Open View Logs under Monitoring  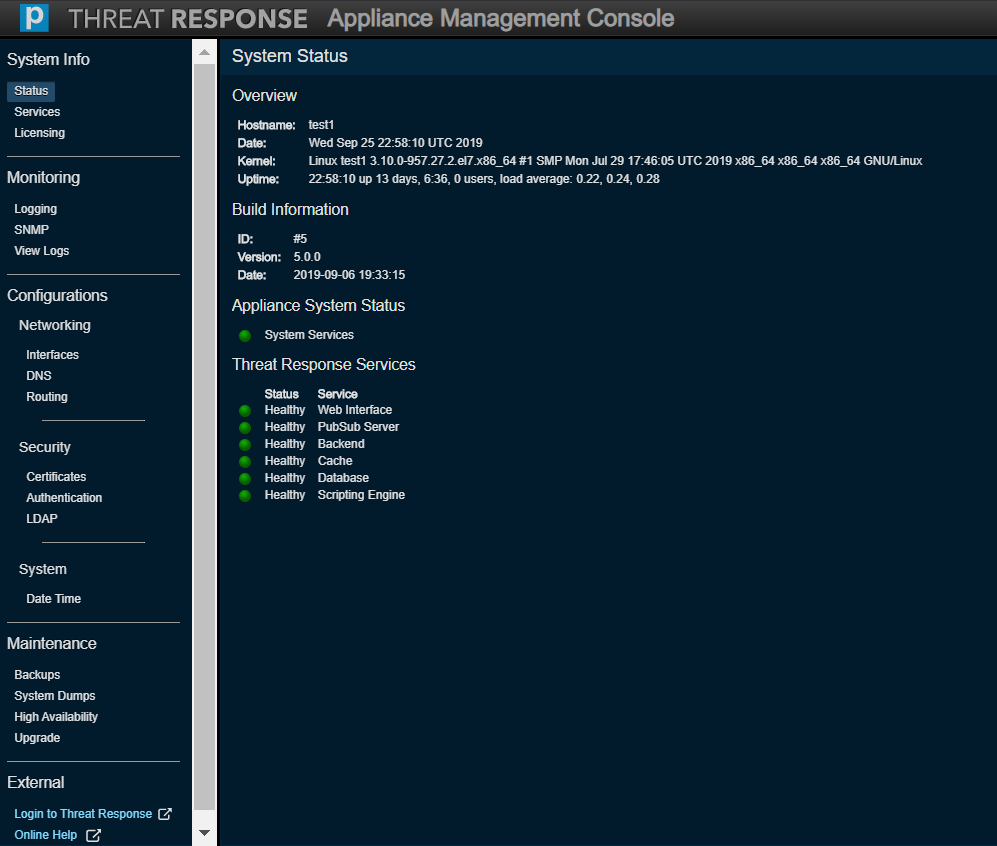click(x=41, y=251)
